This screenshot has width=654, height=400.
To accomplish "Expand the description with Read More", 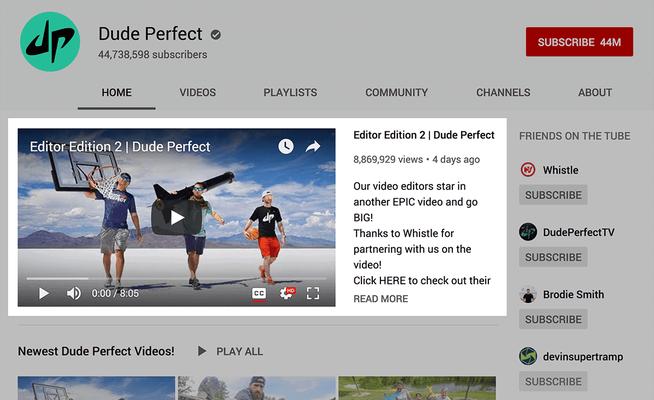I will pos(381,299).
